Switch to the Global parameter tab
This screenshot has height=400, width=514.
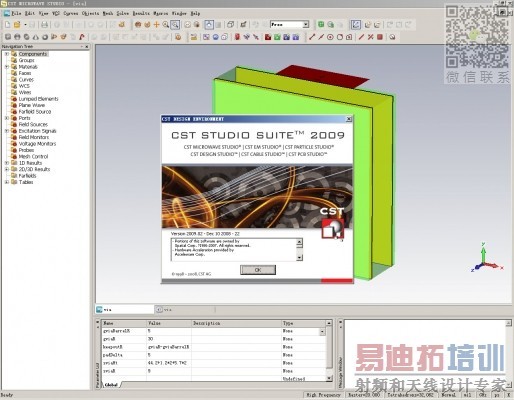click(111, 385)
